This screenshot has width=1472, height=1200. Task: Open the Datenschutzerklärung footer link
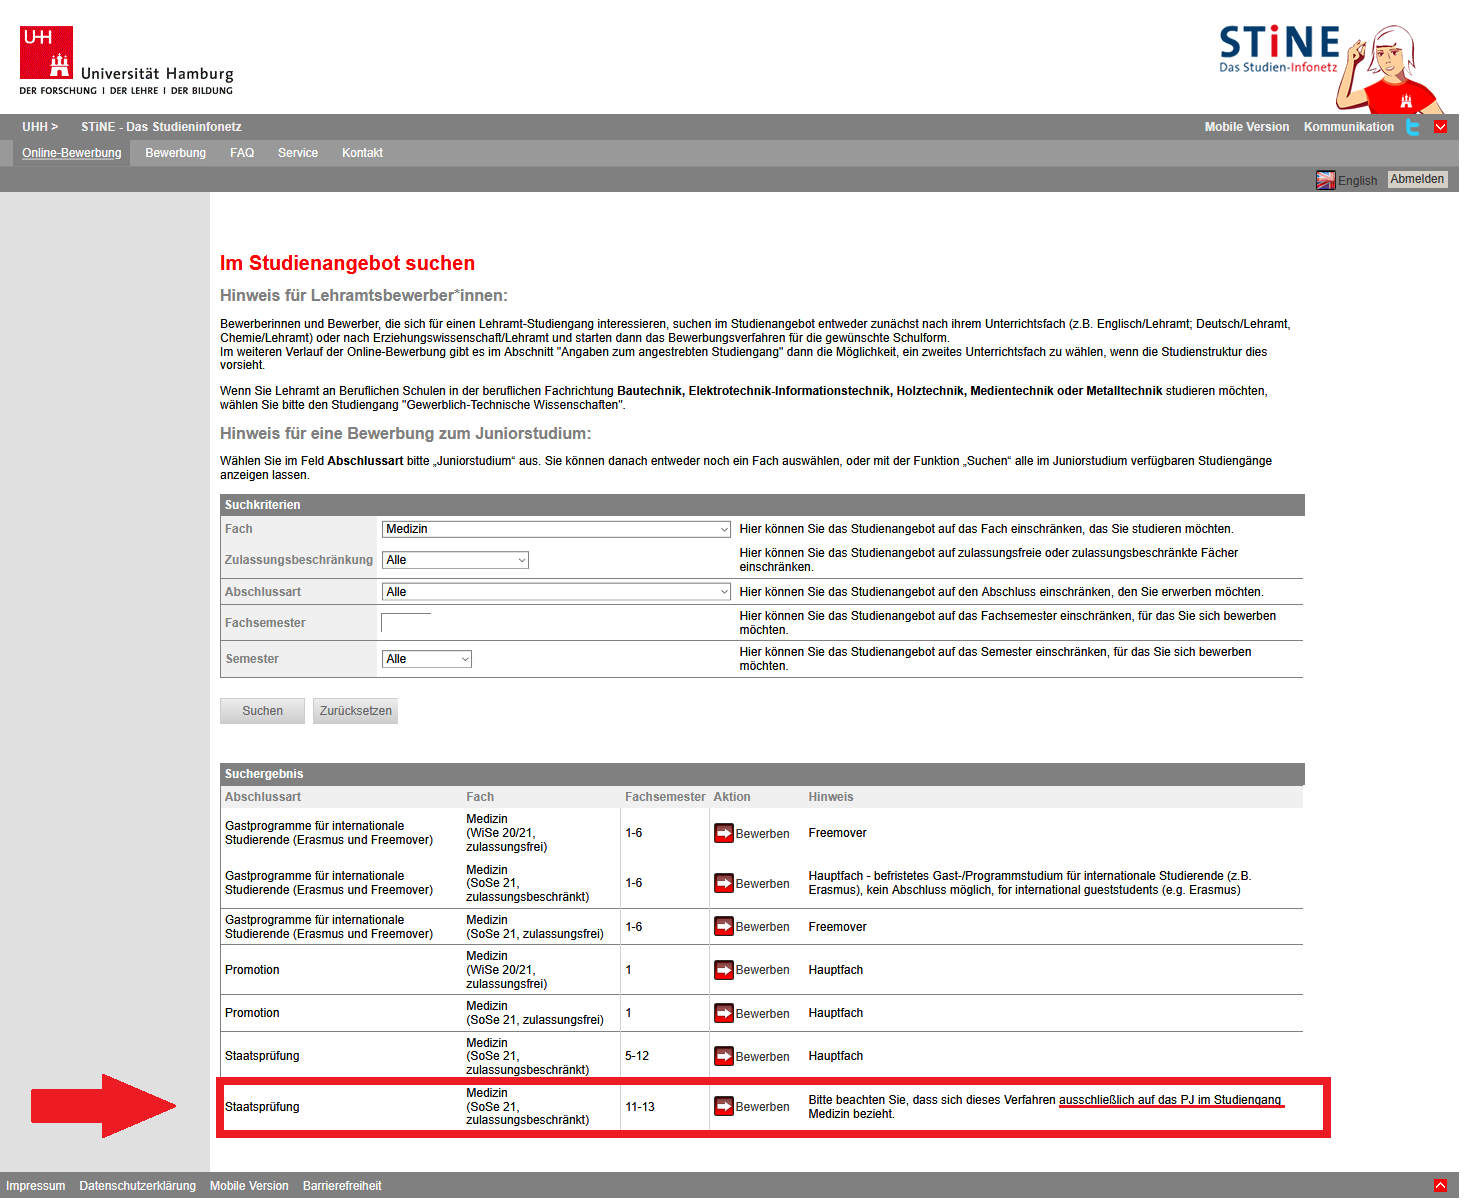137,1186
